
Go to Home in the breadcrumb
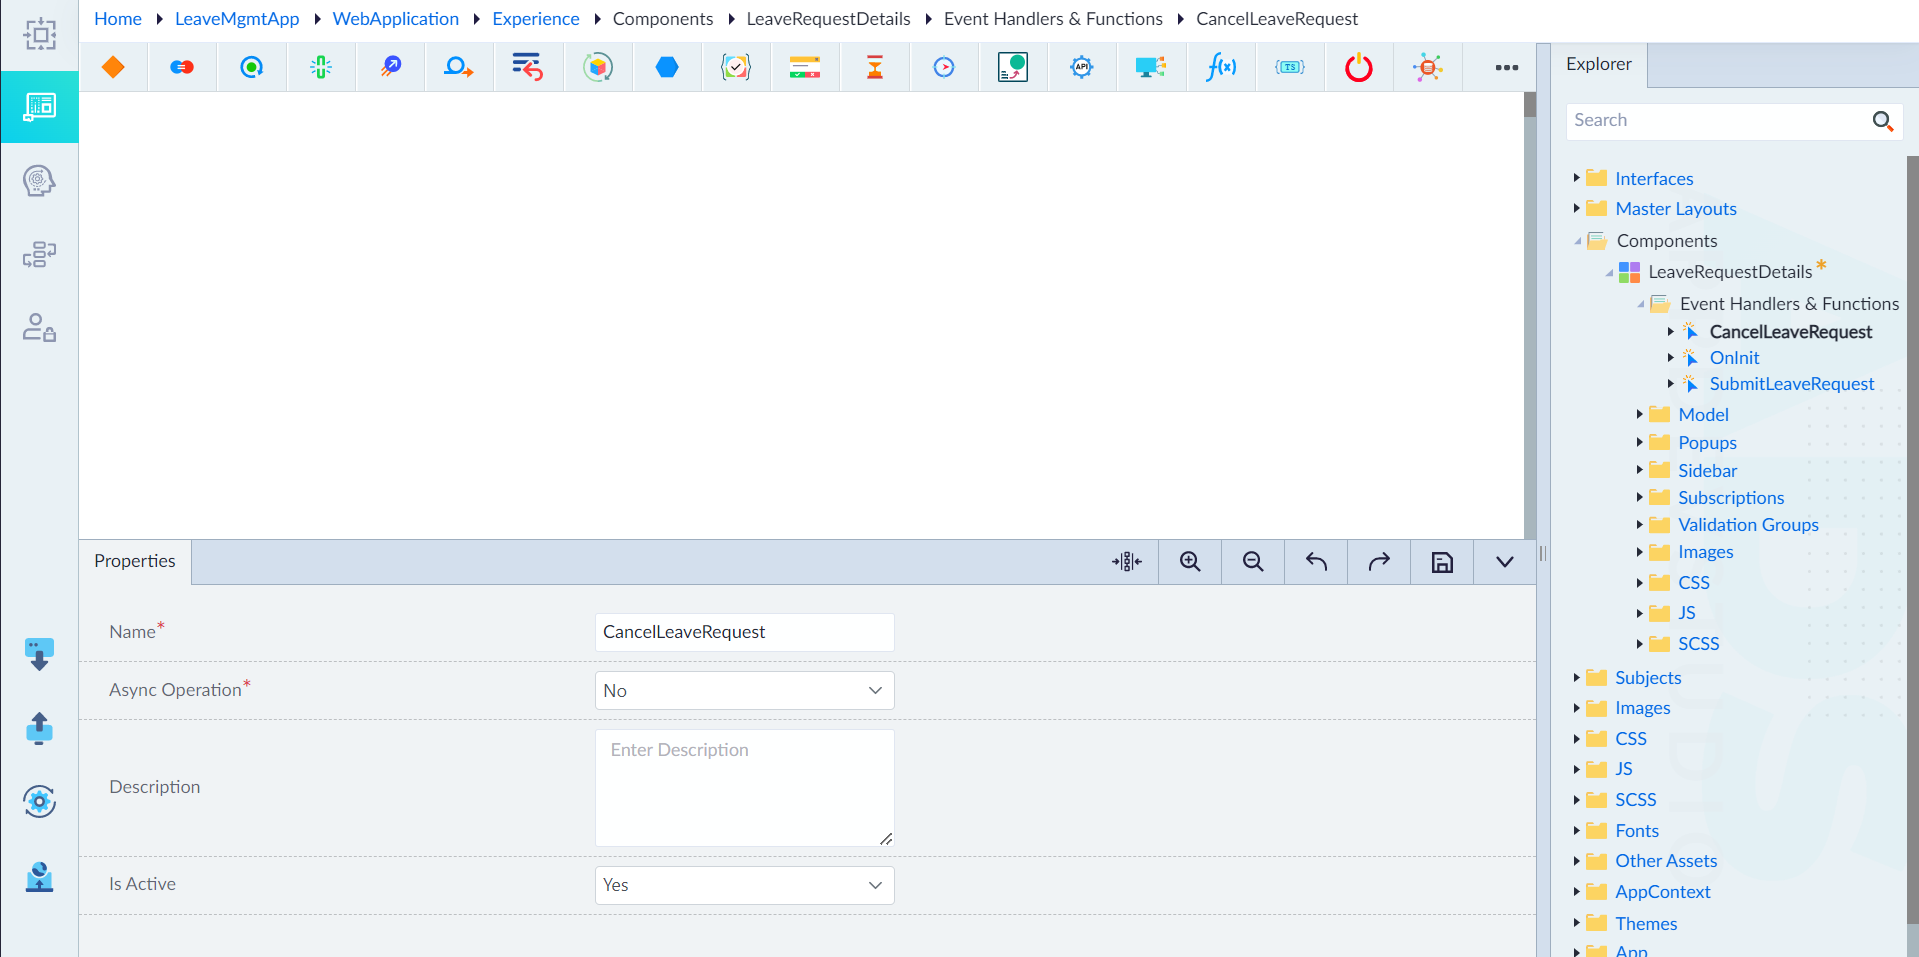point(118,19)
